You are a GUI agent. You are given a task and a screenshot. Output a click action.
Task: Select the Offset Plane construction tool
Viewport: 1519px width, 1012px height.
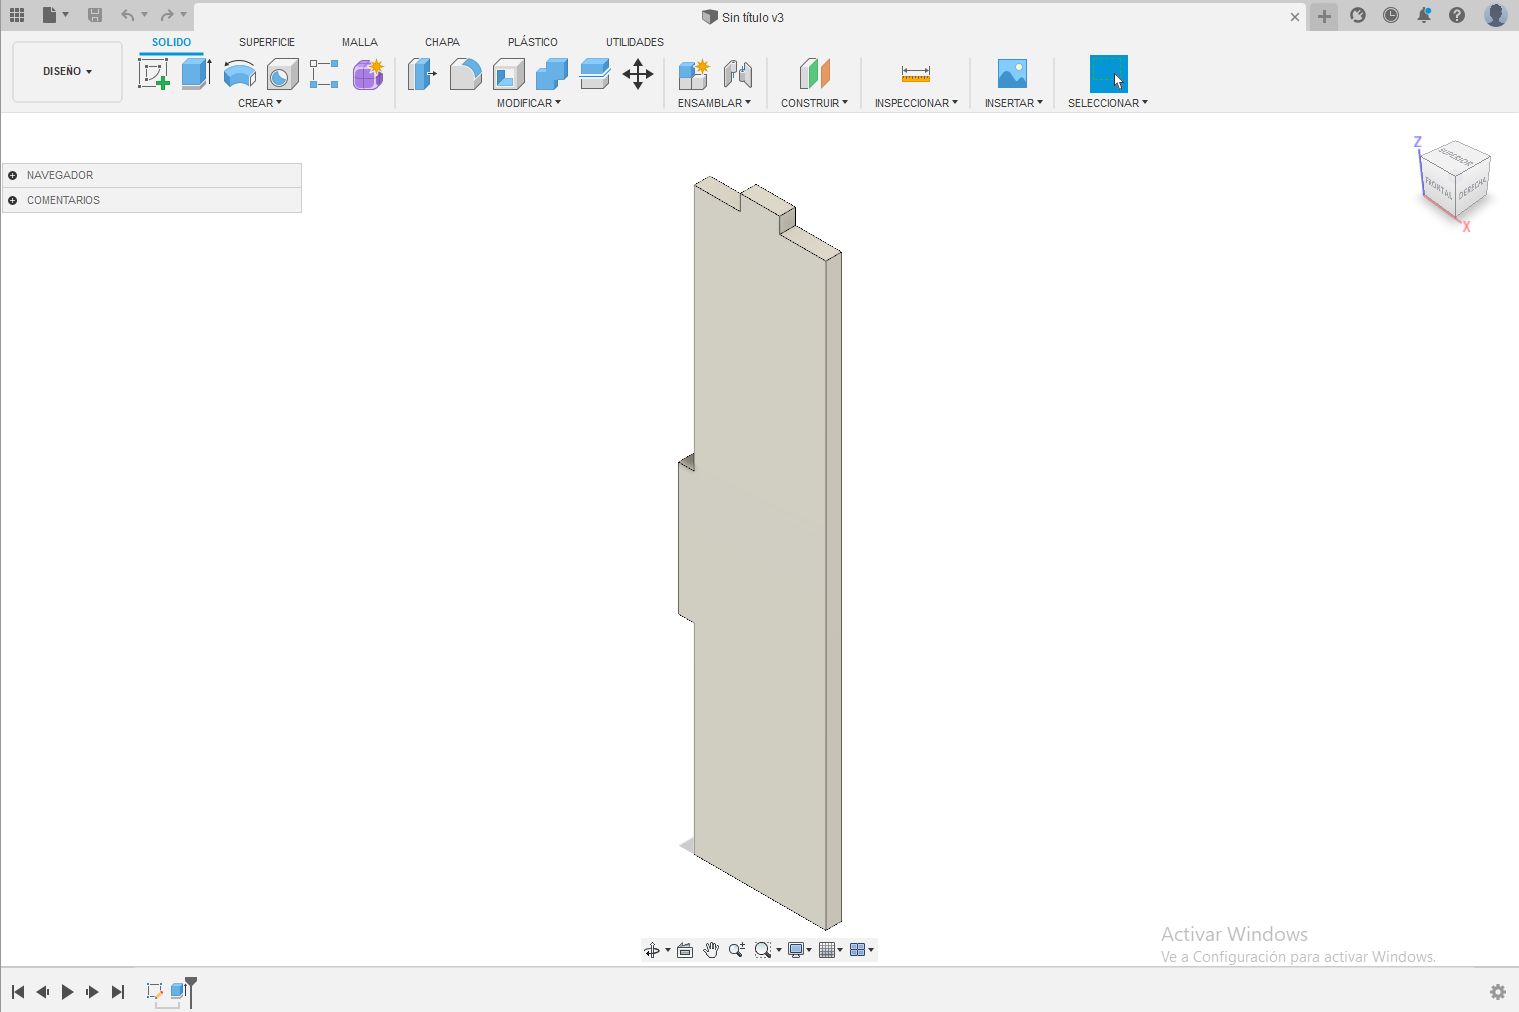pyautogui.click(x=815, y=74)
